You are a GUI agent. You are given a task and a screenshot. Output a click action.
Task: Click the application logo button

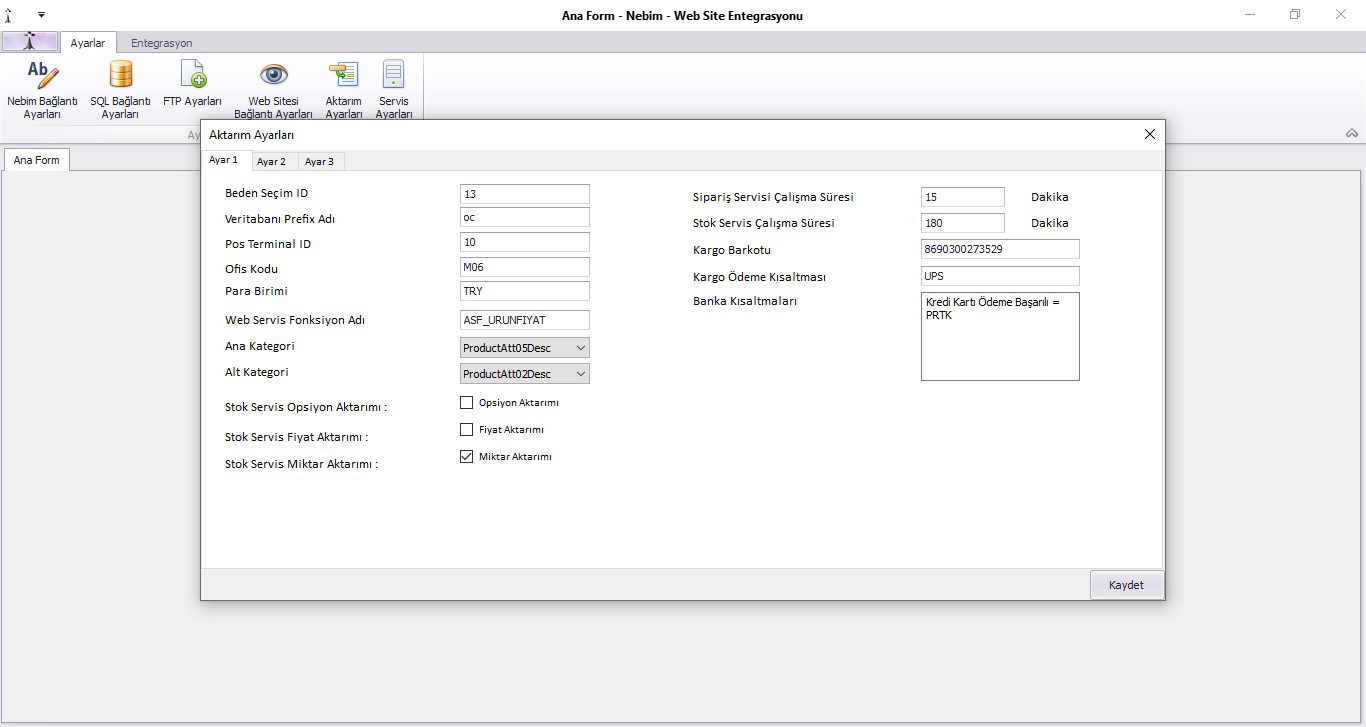click(30, 42)
